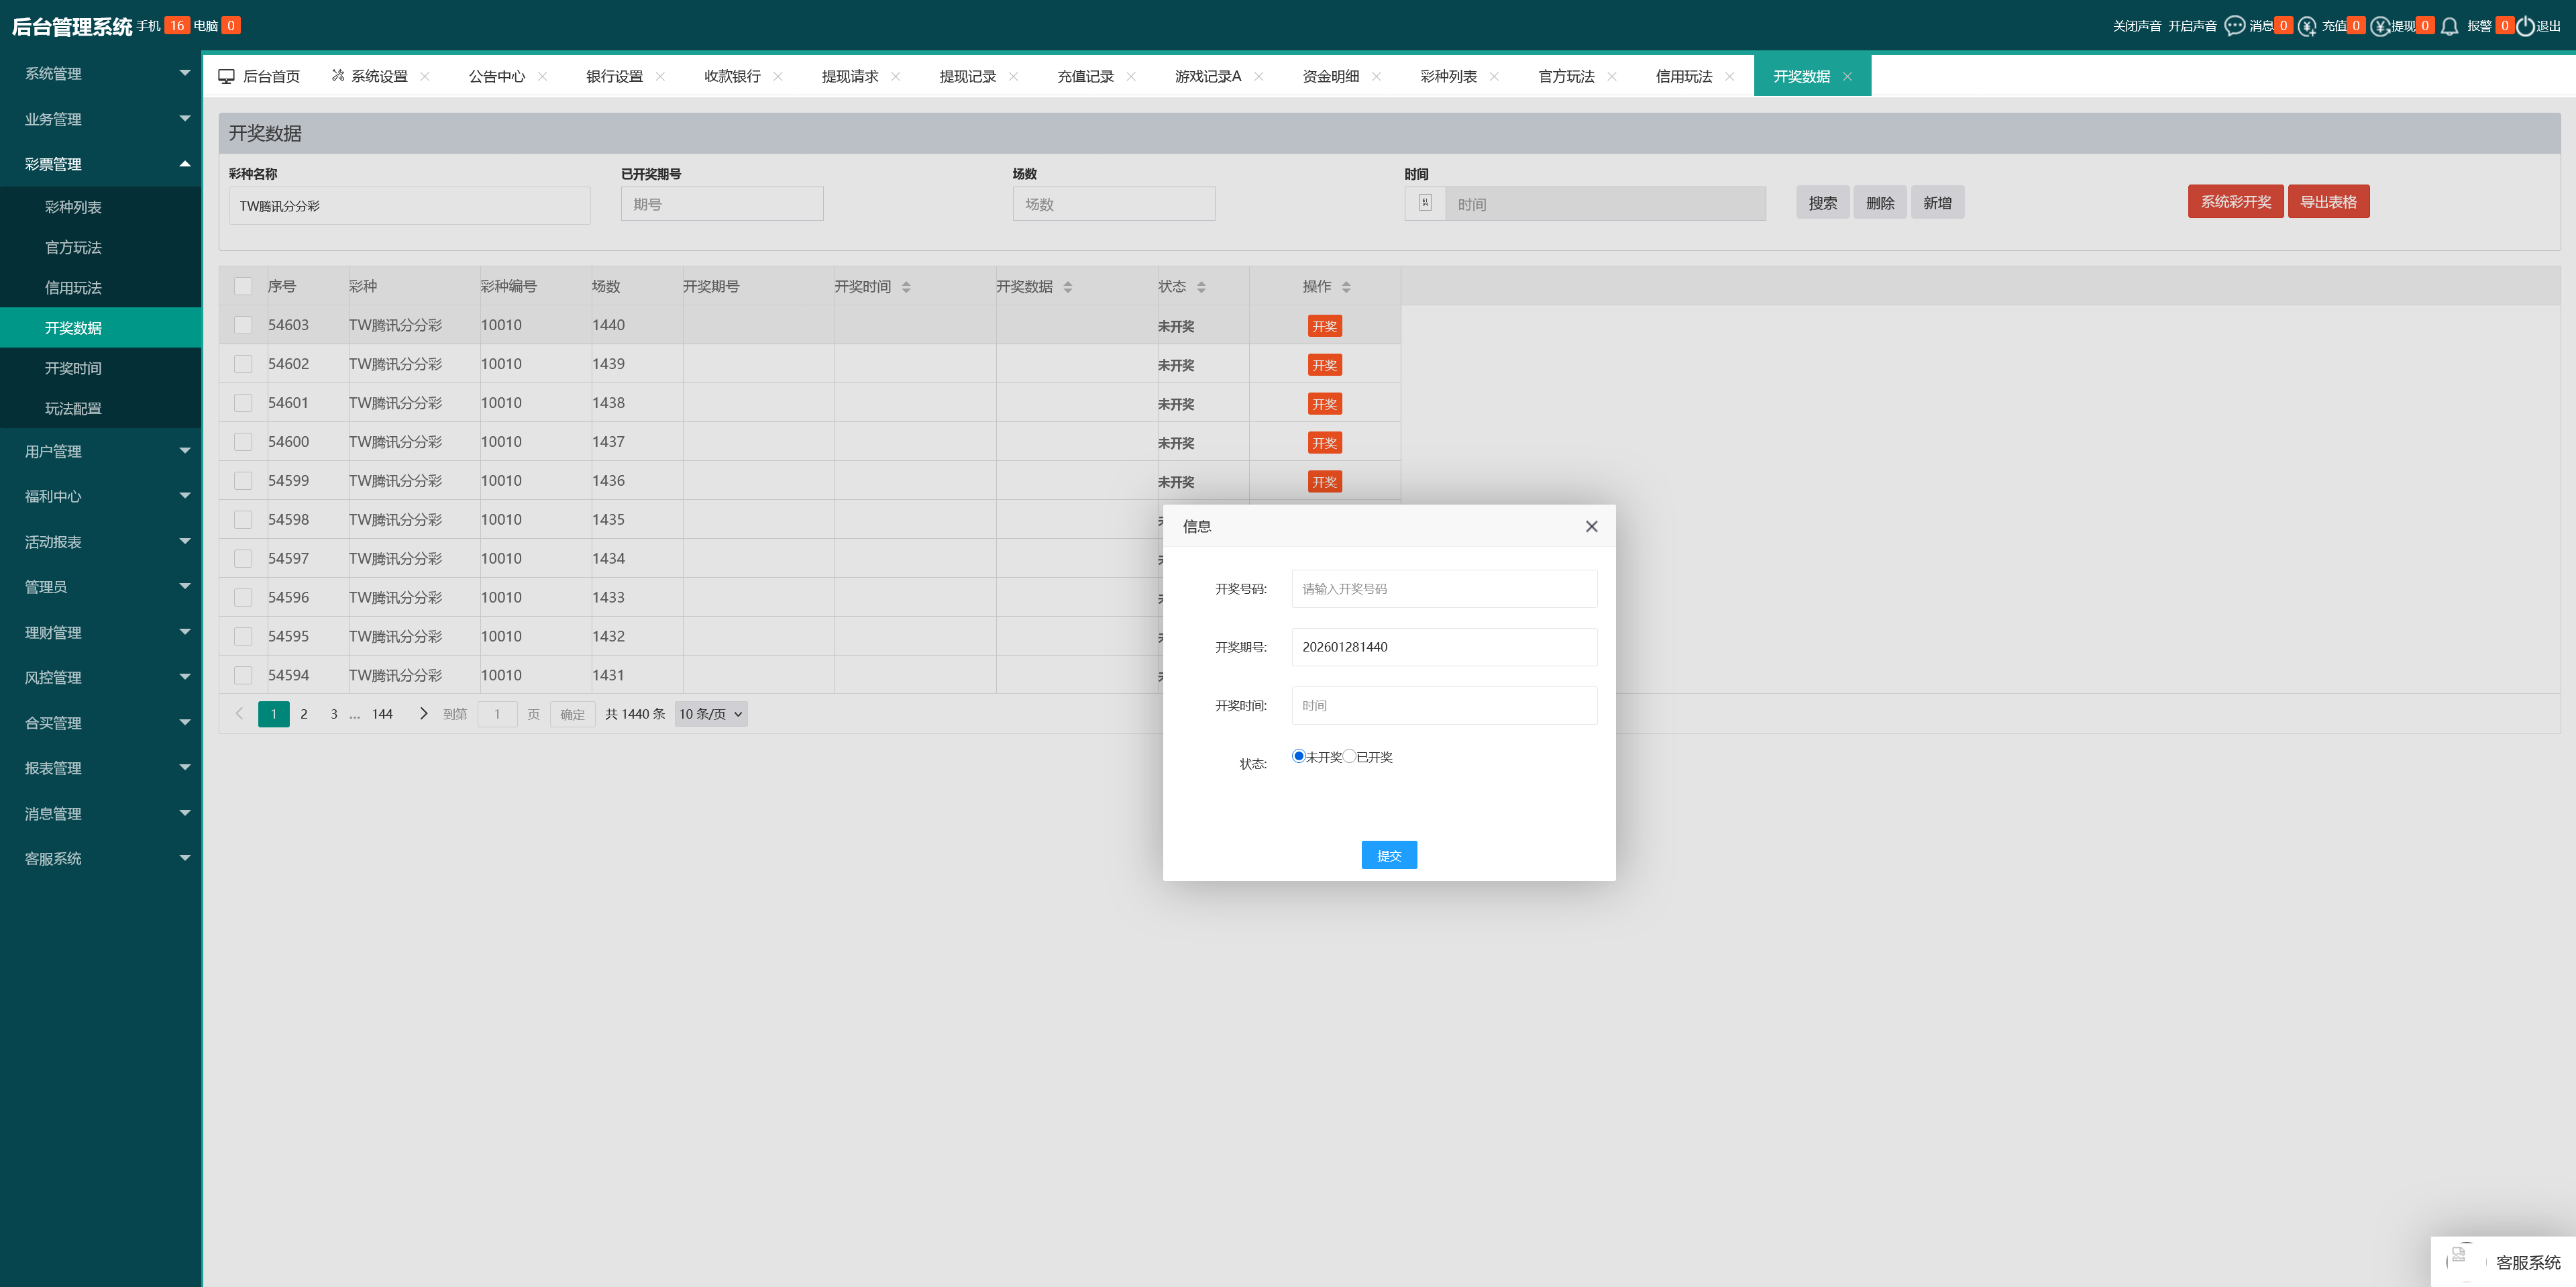Close the 信息 dialog with X
Viewport: 2576px width, 1287px height.
click(x=1591, y=526)
